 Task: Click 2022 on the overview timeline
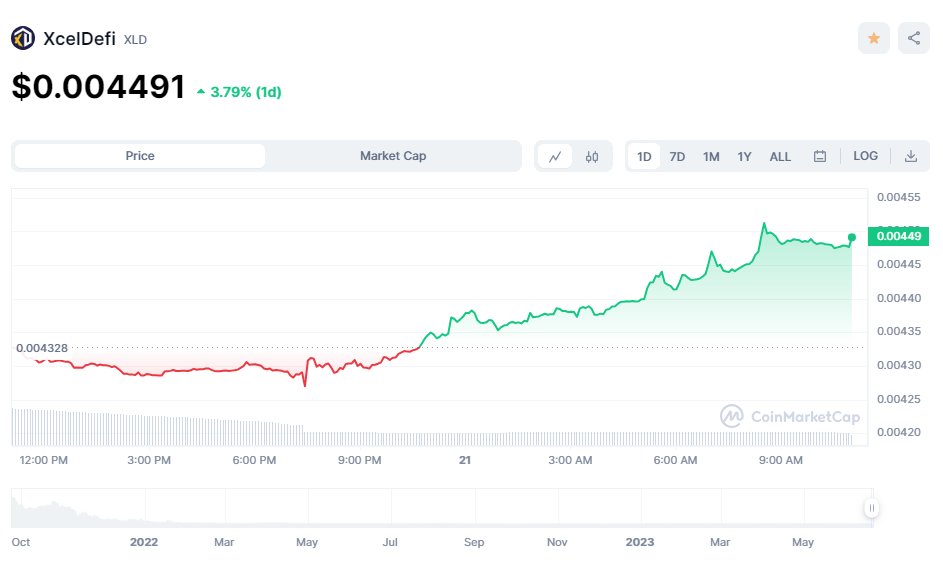tap(144, 542)
